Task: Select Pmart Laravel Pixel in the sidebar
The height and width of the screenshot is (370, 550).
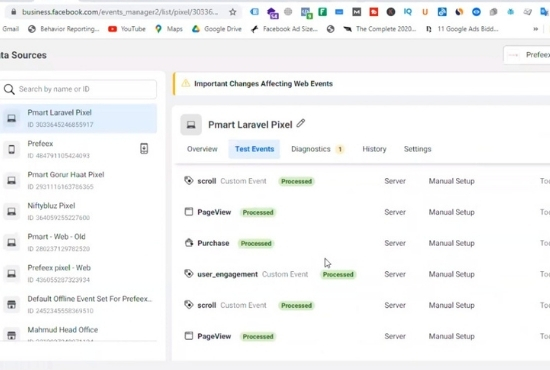Action: coord(79,118)
